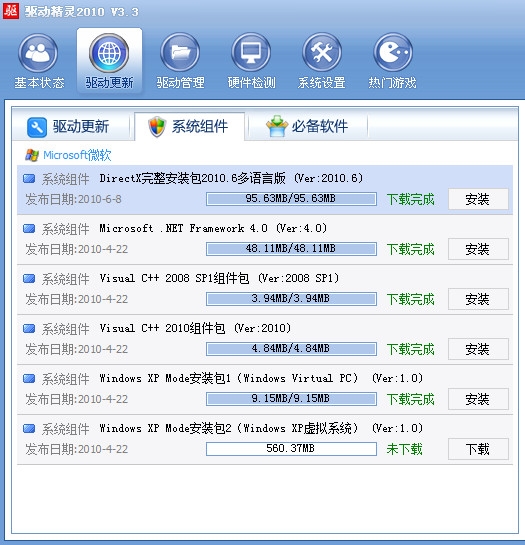Open 驱动管理 folder icon
This screenshot has height=545, width=525.
180,53
